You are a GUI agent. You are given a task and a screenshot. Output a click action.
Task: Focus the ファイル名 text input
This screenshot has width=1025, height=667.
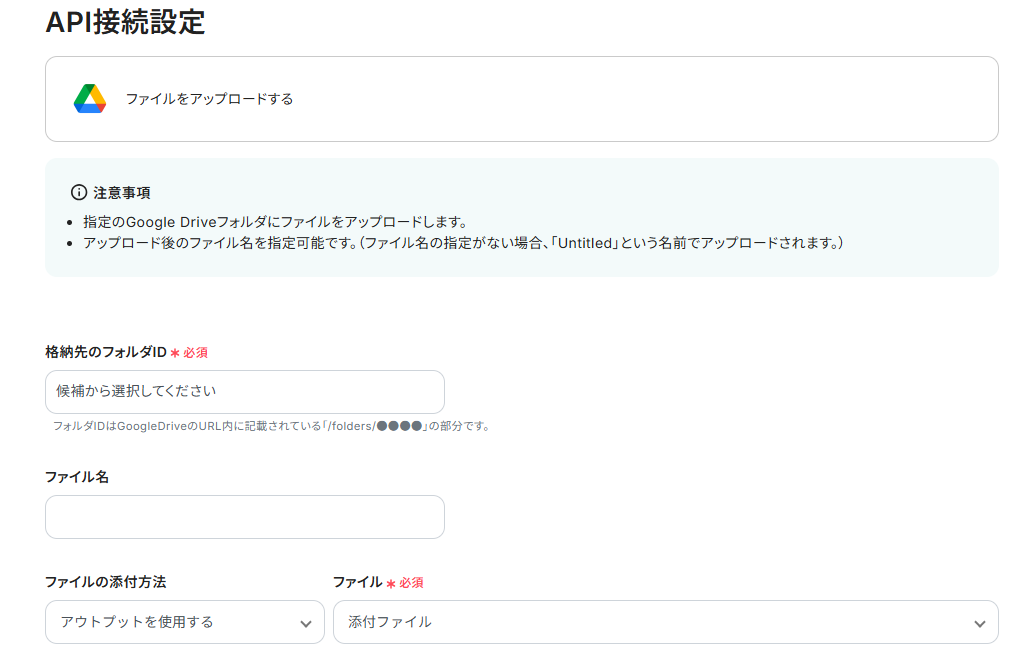[x=244, y=517]
